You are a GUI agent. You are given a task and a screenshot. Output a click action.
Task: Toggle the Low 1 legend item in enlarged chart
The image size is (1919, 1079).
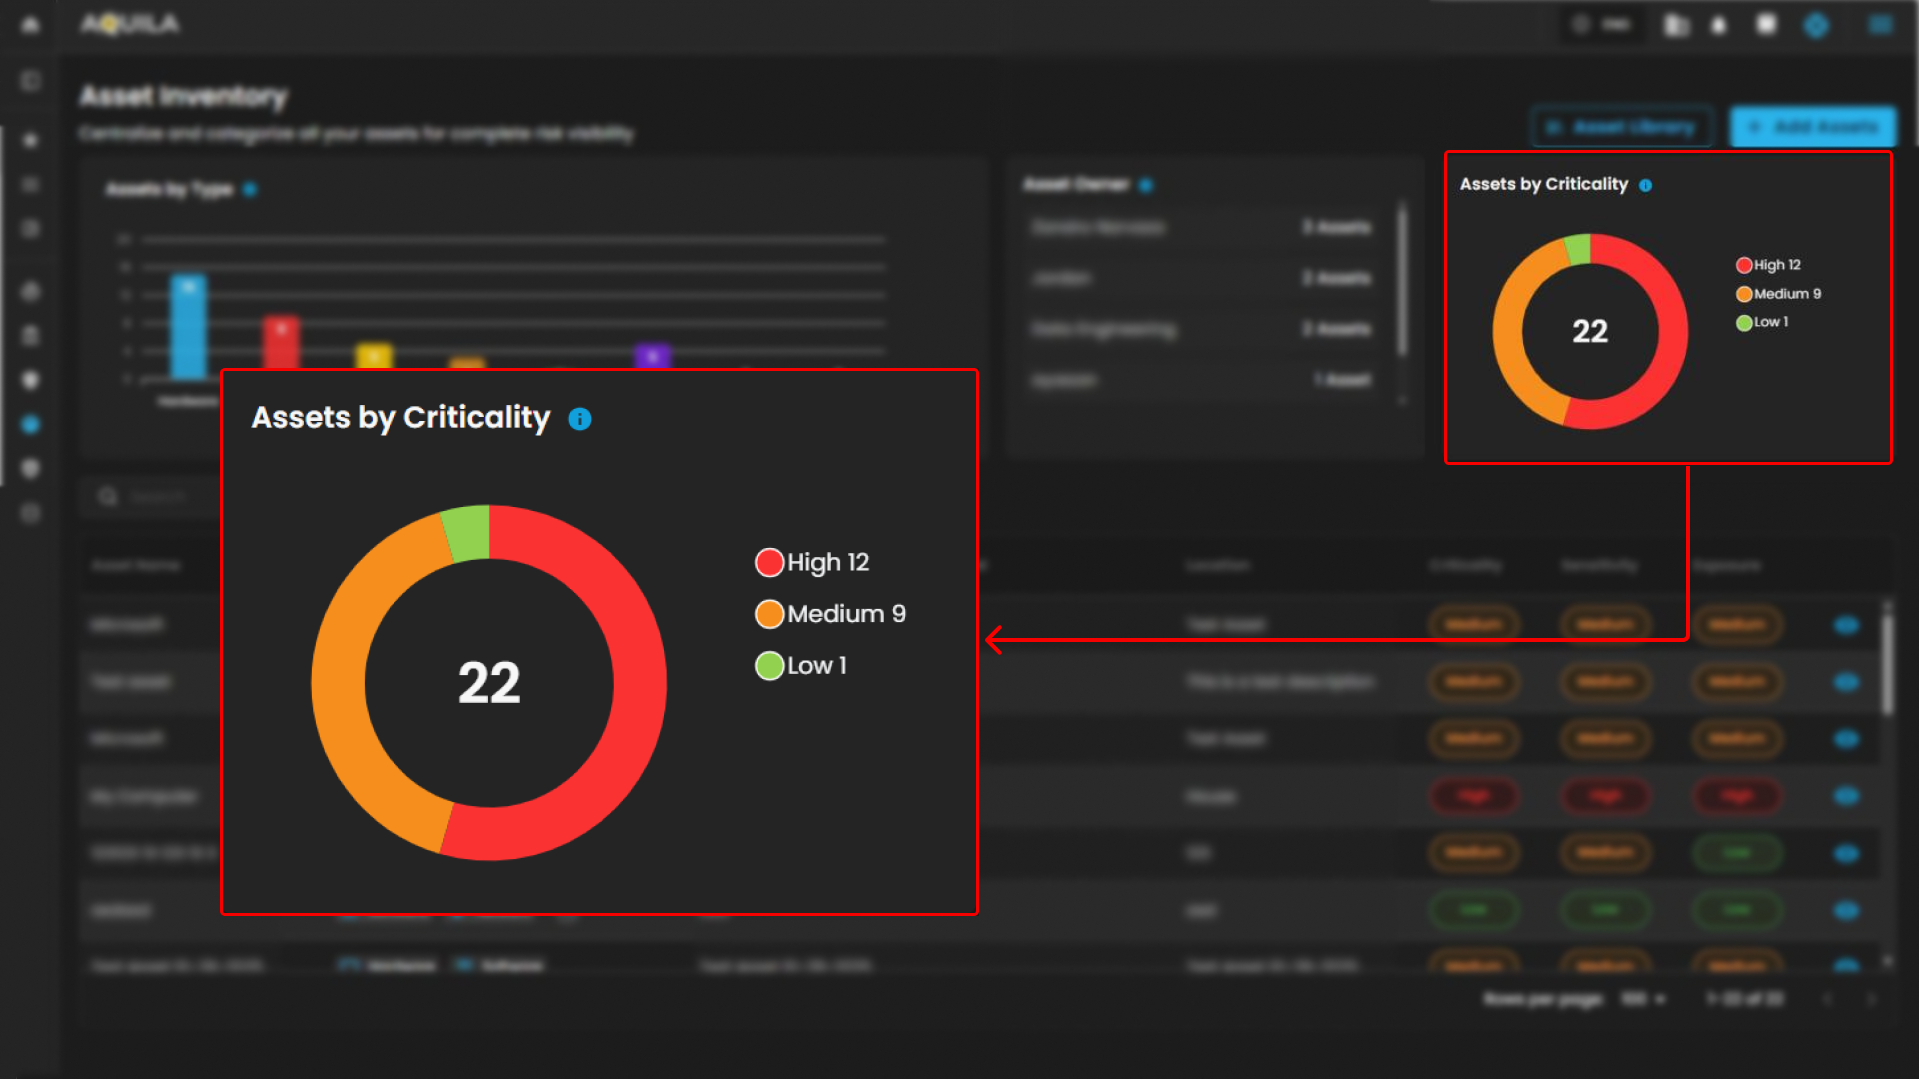click(x=801, y=666)
